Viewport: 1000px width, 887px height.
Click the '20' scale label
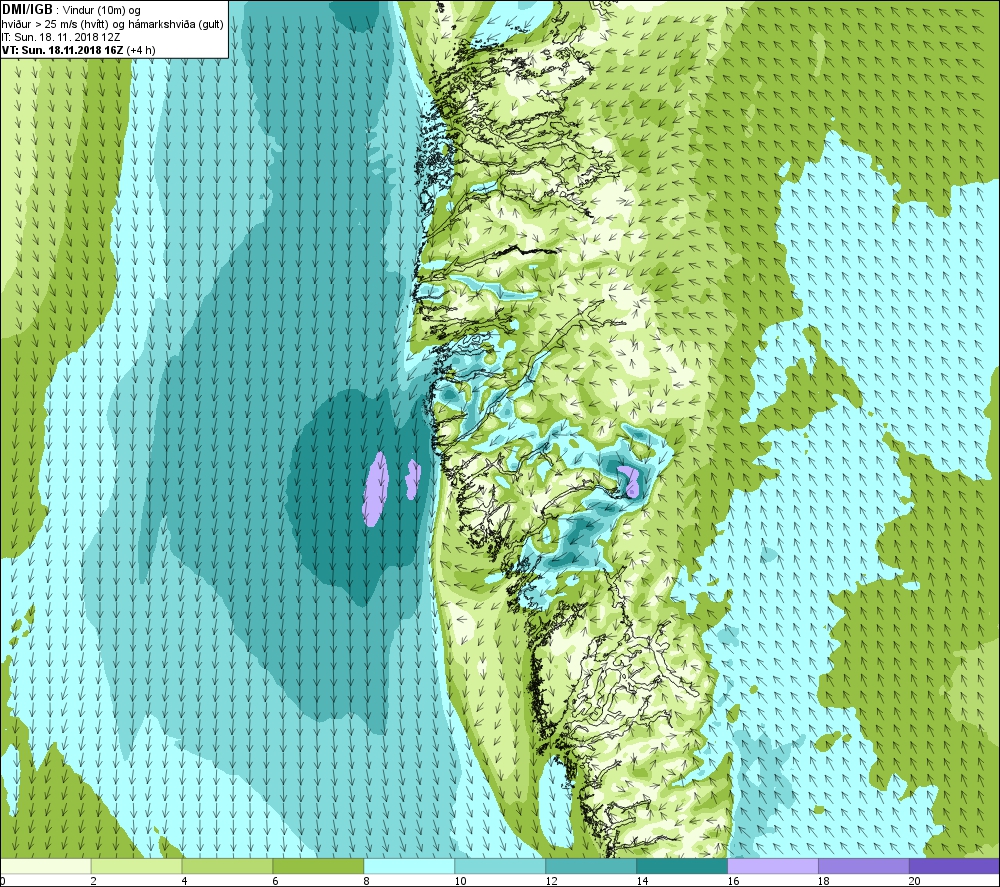(915, 881)
